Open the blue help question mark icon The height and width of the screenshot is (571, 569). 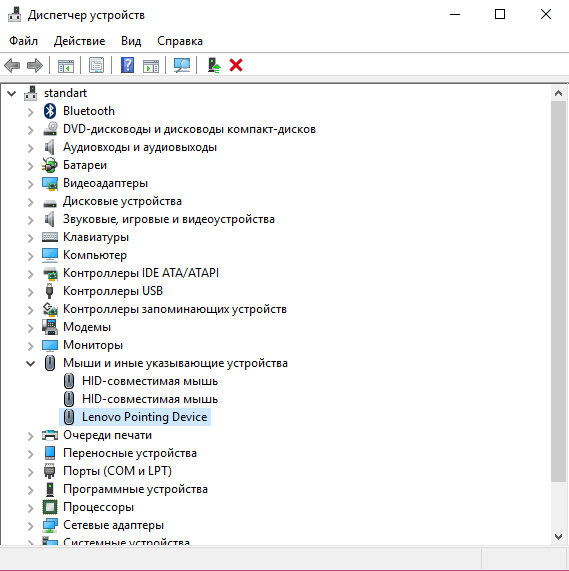click(127, 66)
